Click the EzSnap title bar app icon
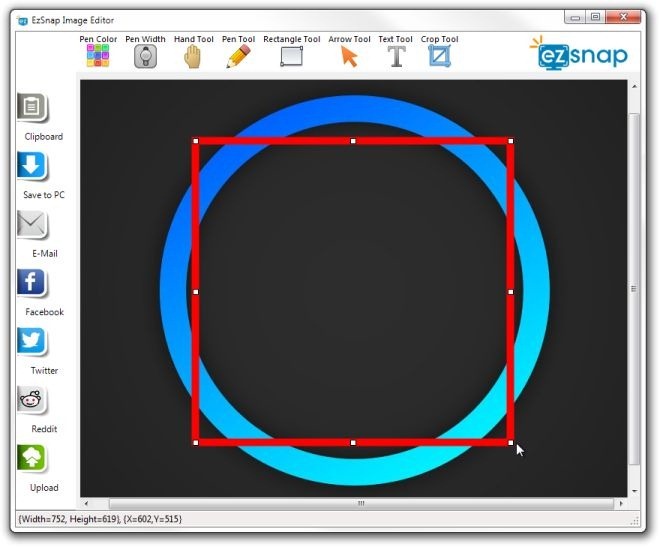Viewport: 660px width, 547px height. 22,21
